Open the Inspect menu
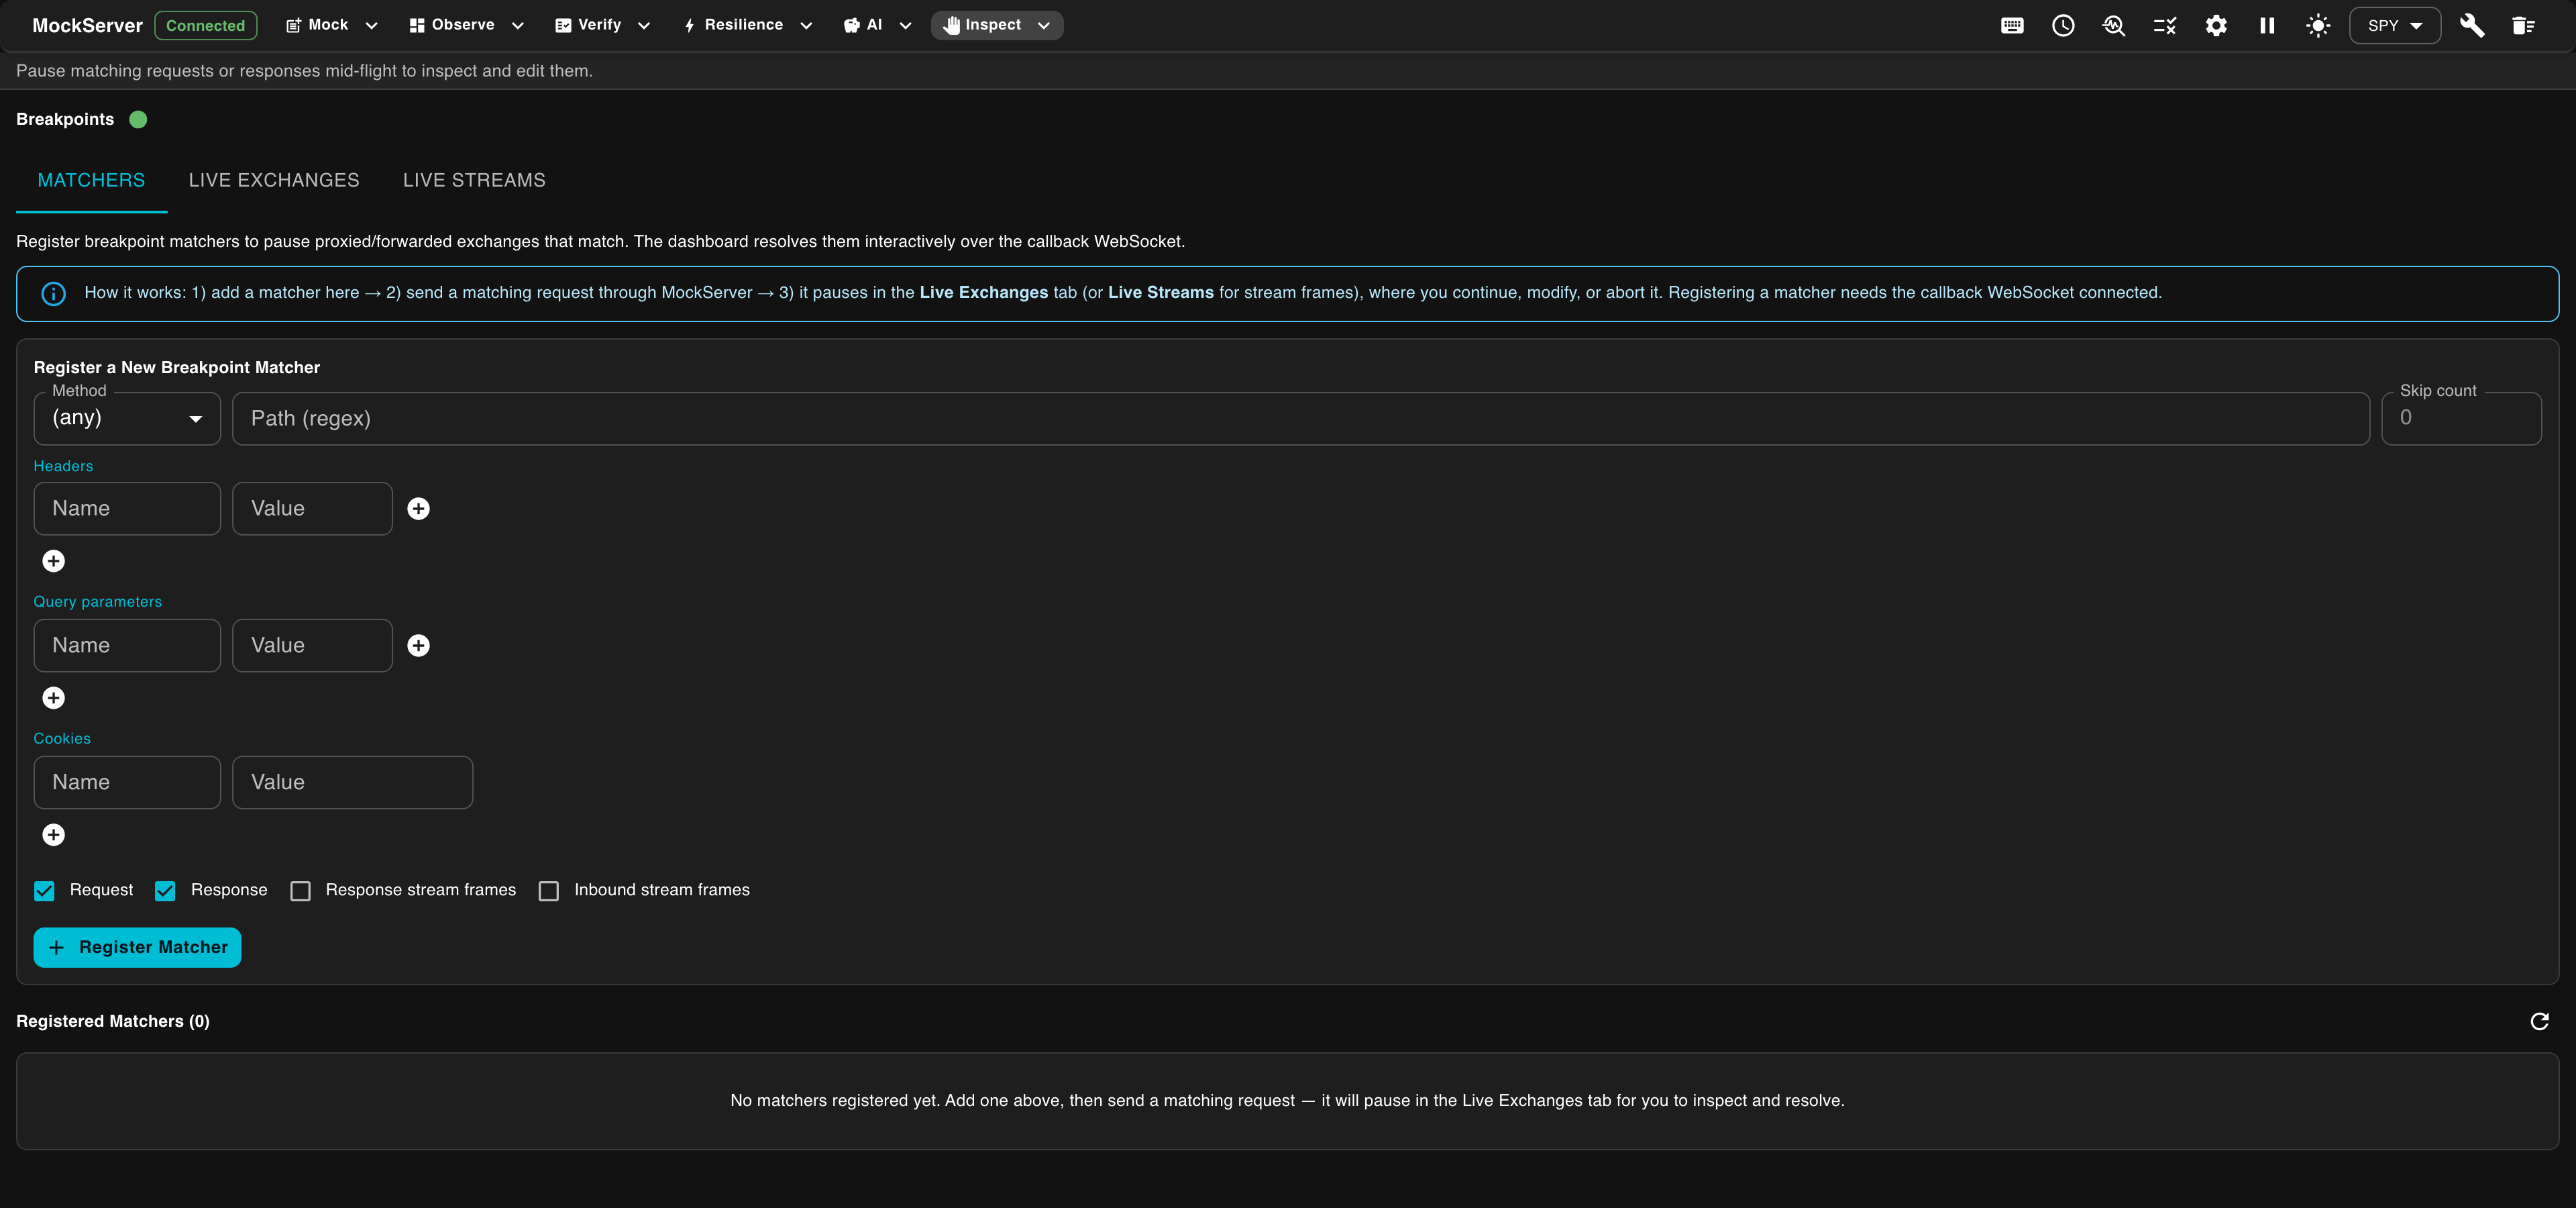 [x=997, y=25]
